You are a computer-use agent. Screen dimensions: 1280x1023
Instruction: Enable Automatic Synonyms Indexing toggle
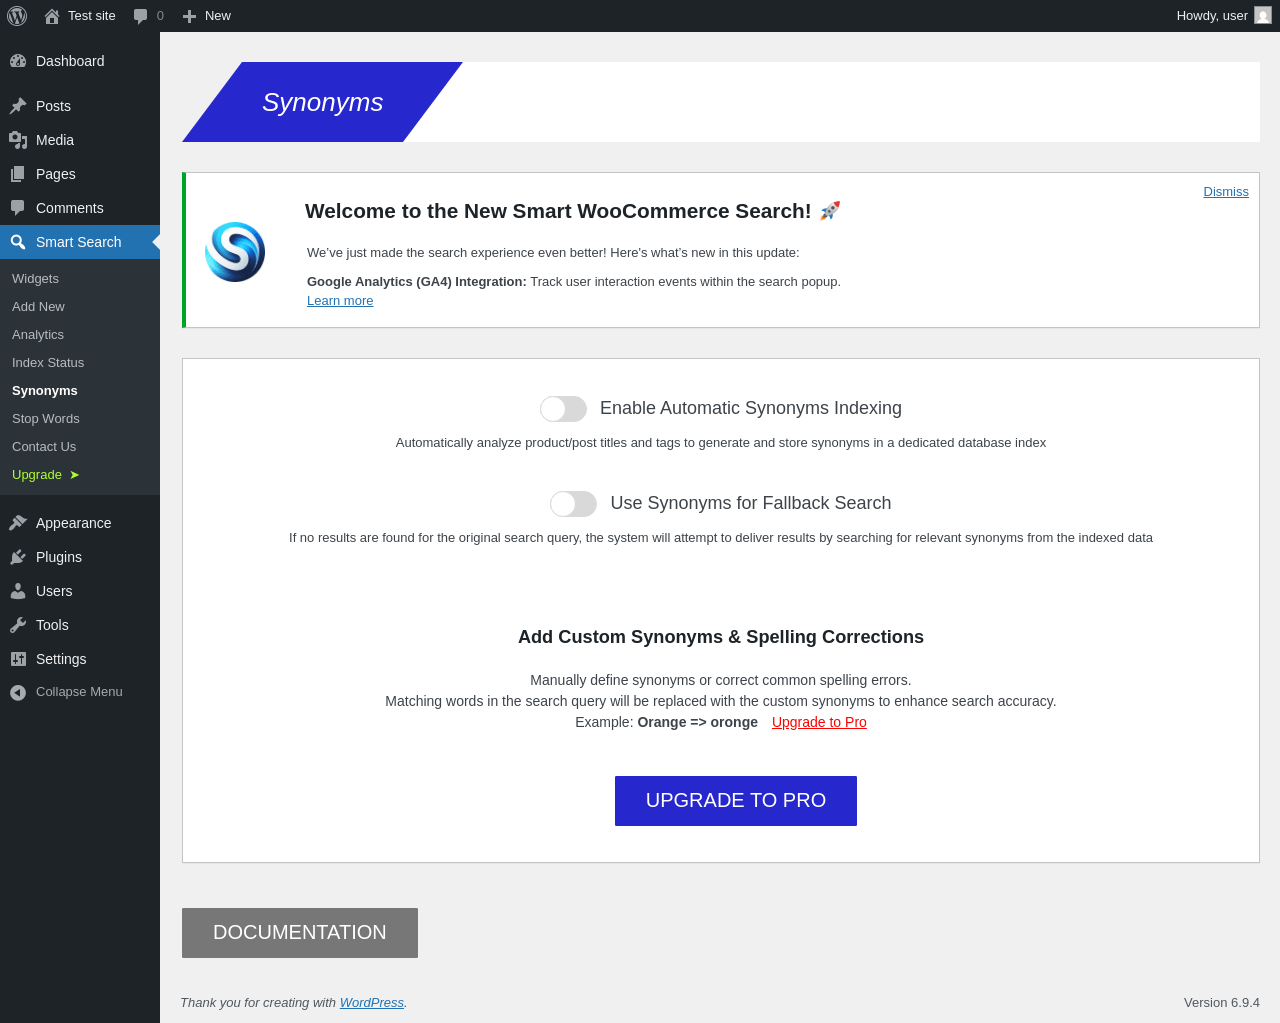coord(563,409)
